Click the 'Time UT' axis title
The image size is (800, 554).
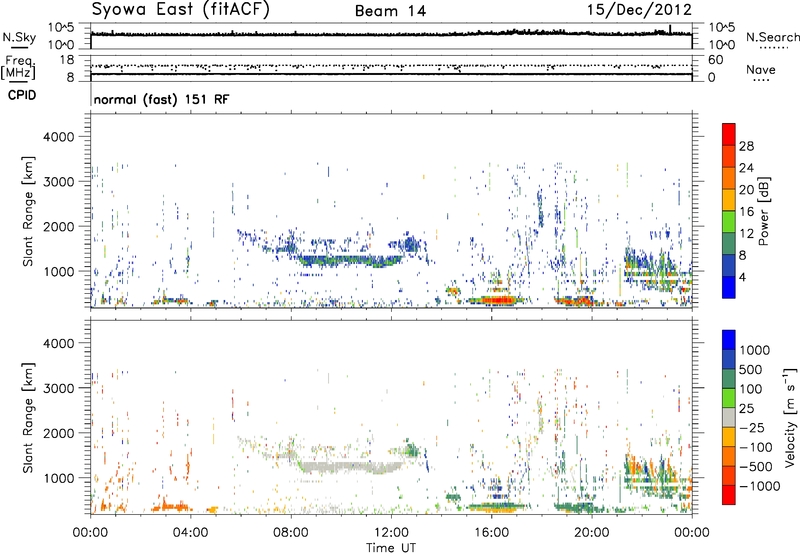pyautogui.click(x=391, y=548)
